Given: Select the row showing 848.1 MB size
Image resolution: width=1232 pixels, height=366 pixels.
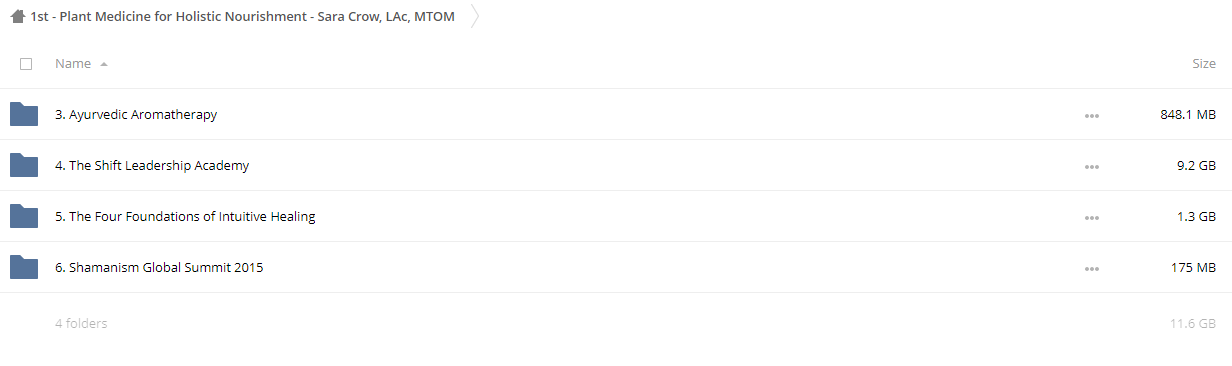Looking at the screenshot, I should pyautogui.click(x=616, y=114).
